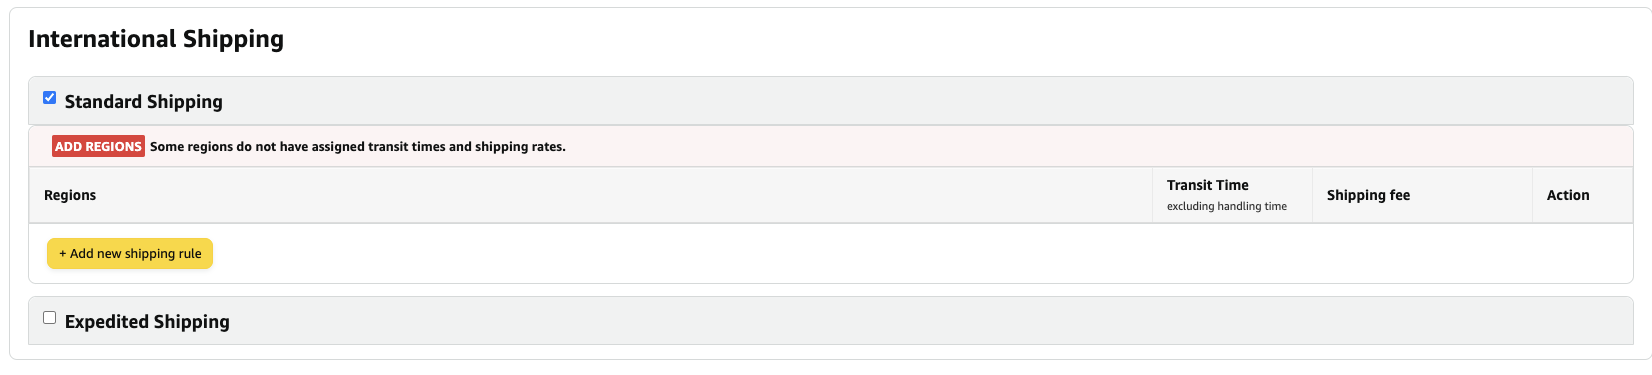Click the Expedited Shipping label text
Image resolution: width=1652 pixels, height=375 pixels.
[147, 322]
